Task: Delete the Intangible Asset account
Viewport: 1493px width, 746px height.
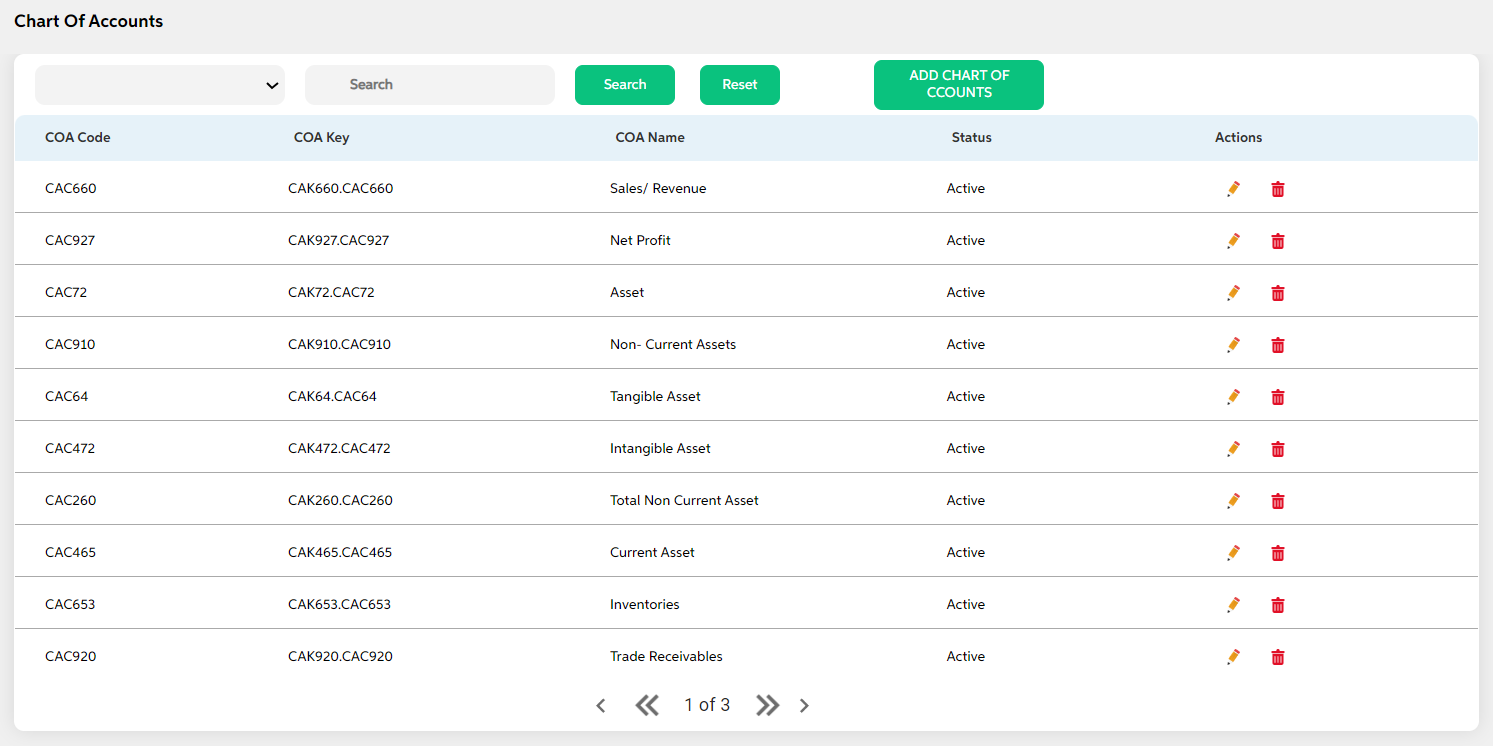Action: [1277, 449]
